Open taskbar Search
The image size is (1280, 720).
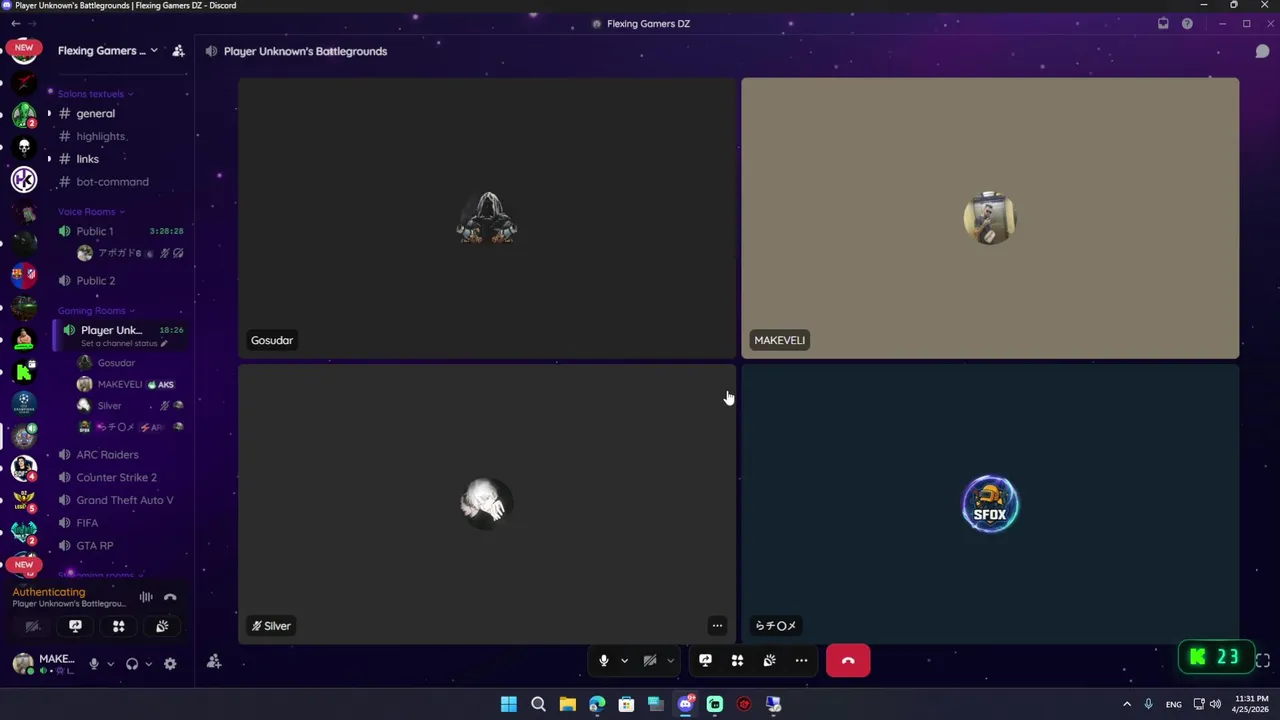coord(538,704)
